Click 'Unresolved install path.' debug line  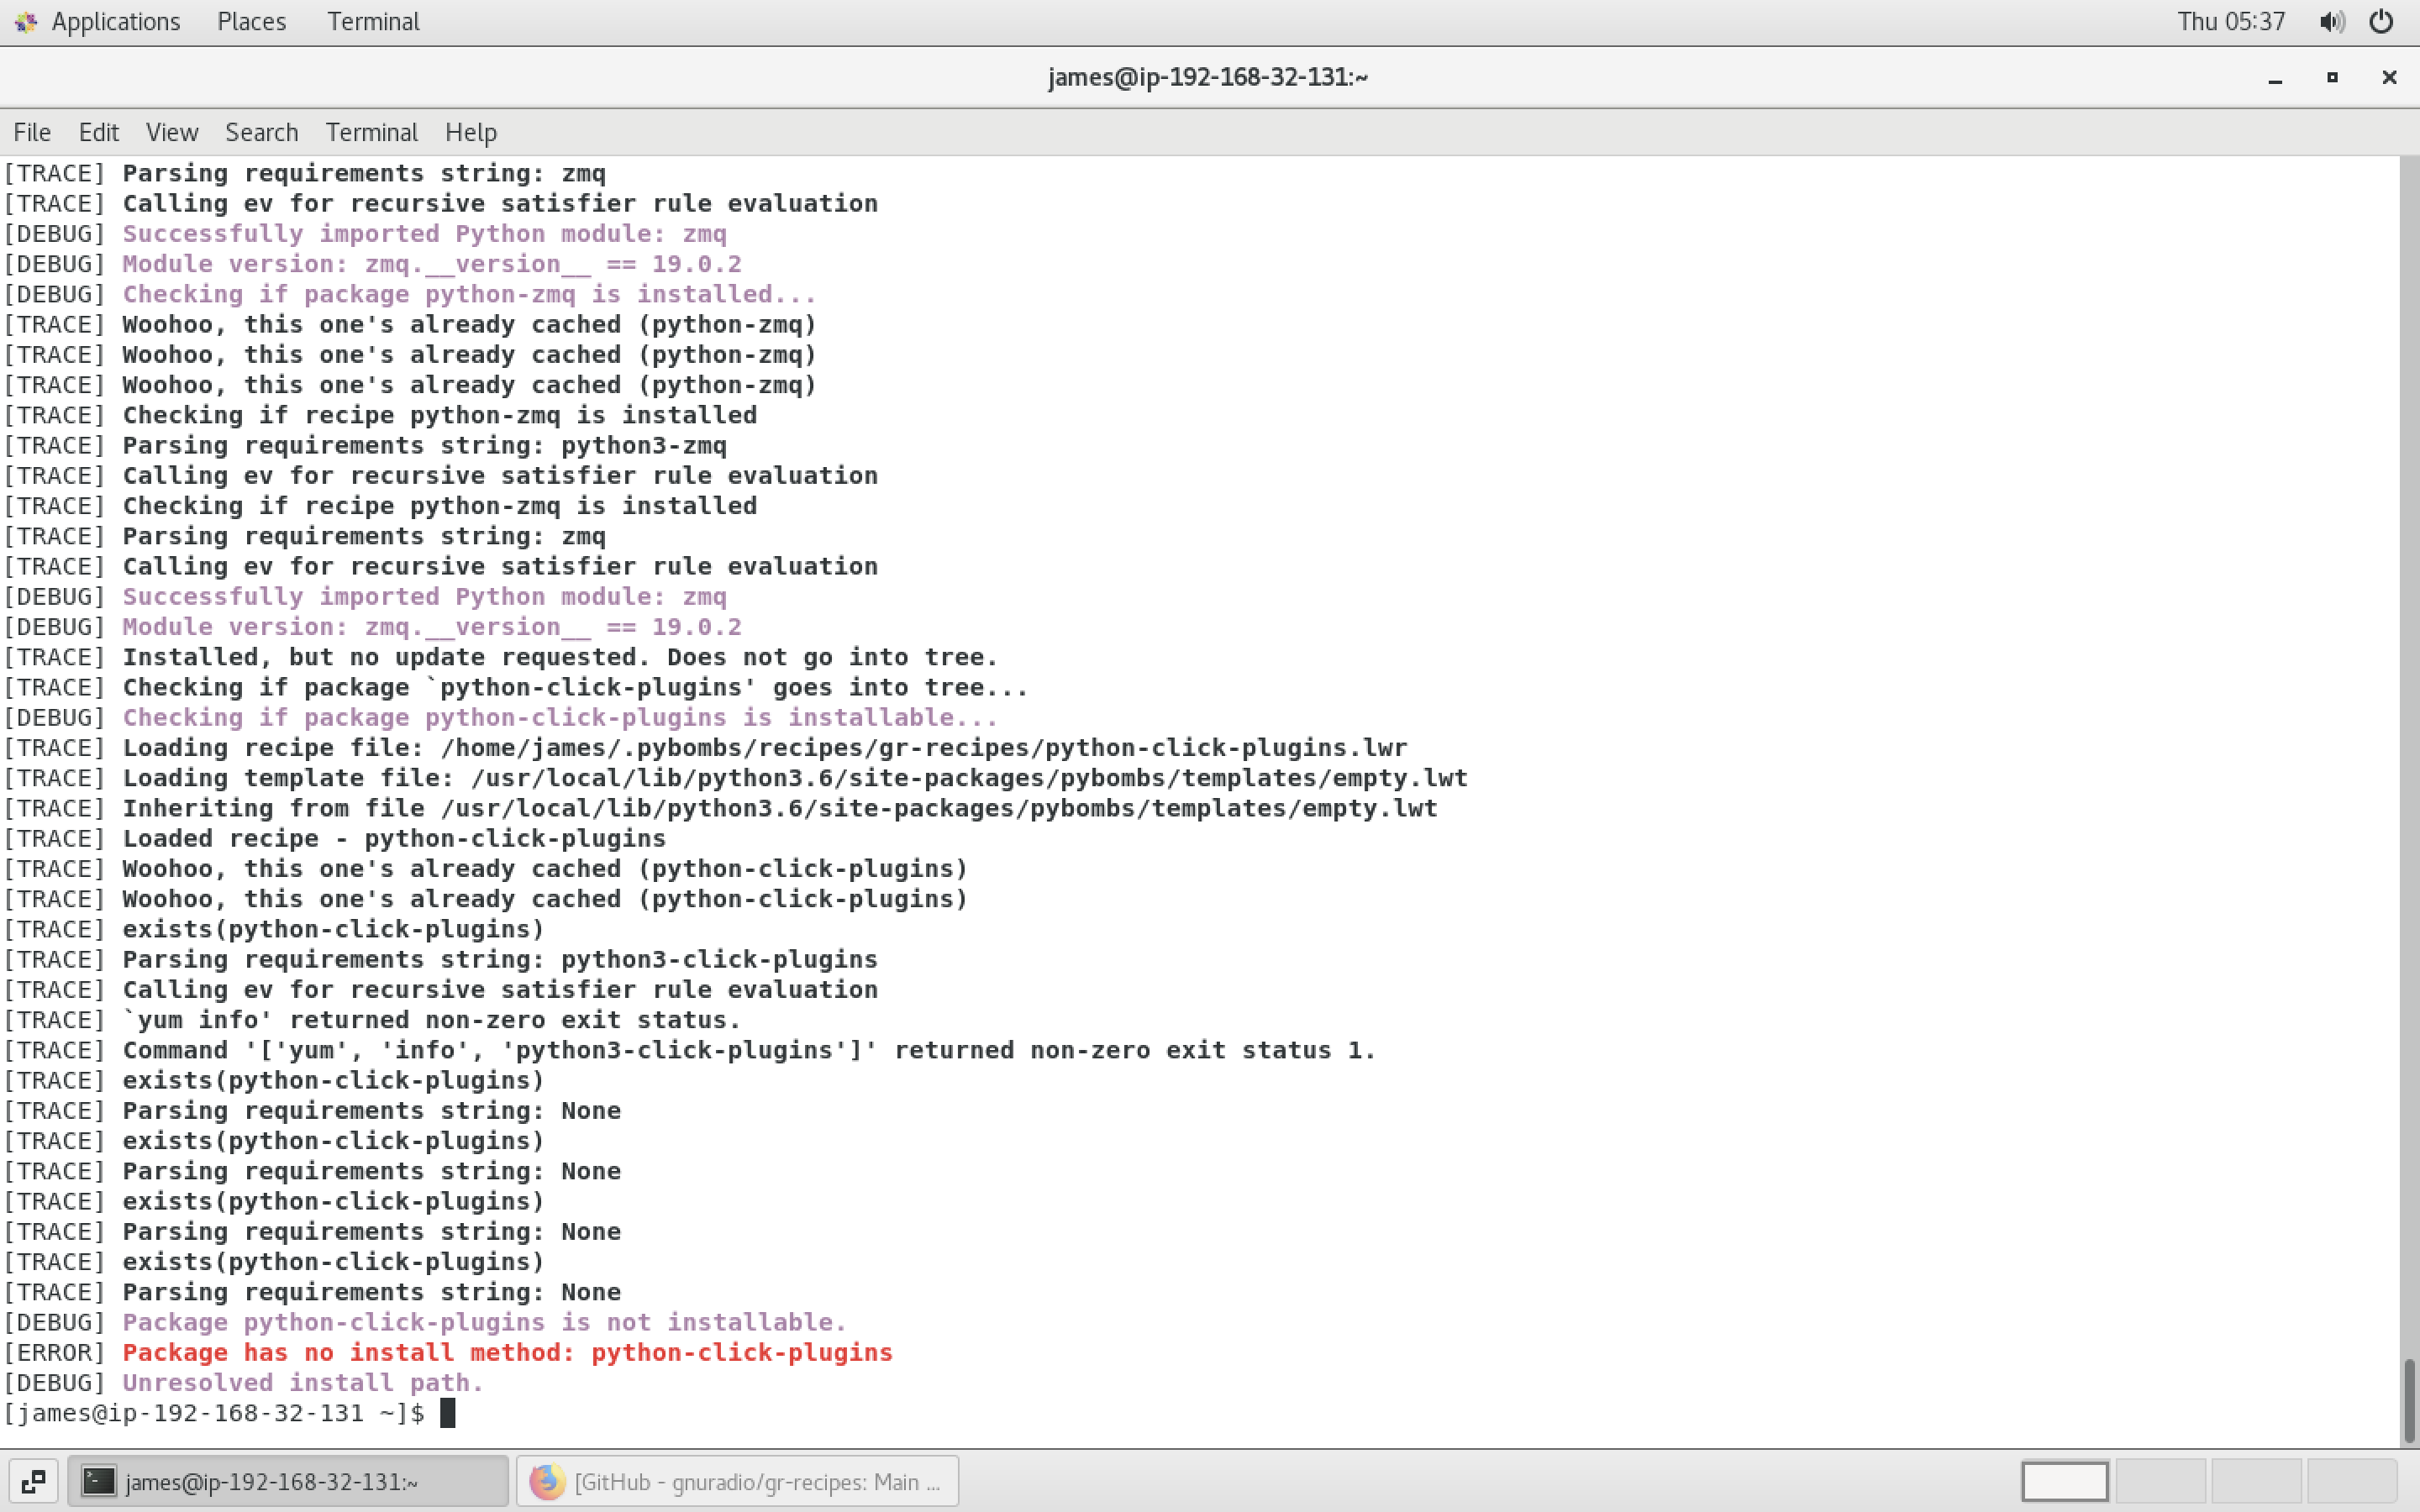pos(243,1383)
